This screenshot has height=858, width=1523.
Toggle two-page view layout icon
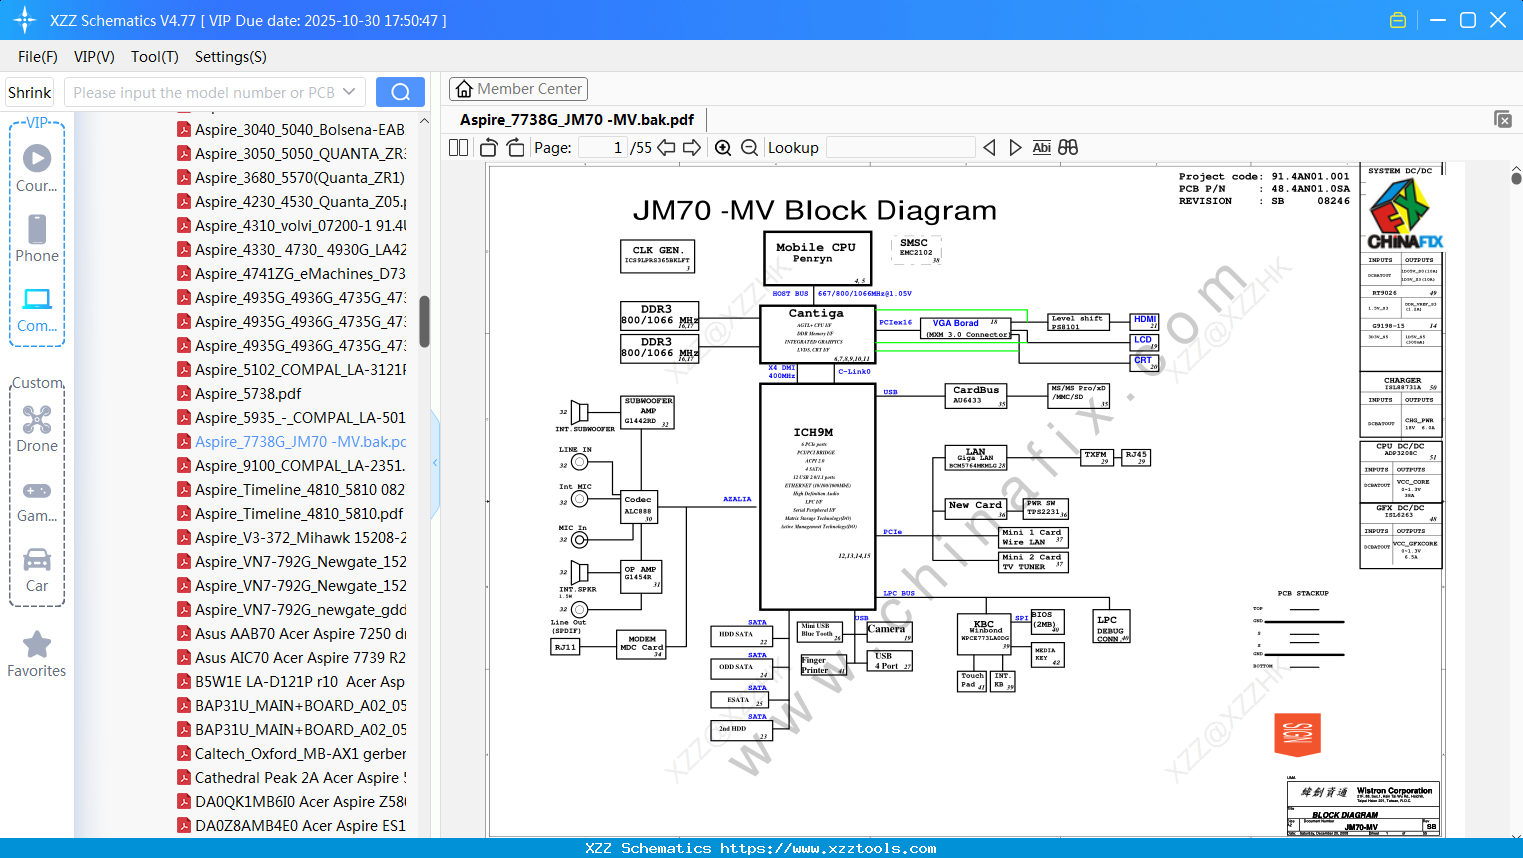tap(459, 148)
